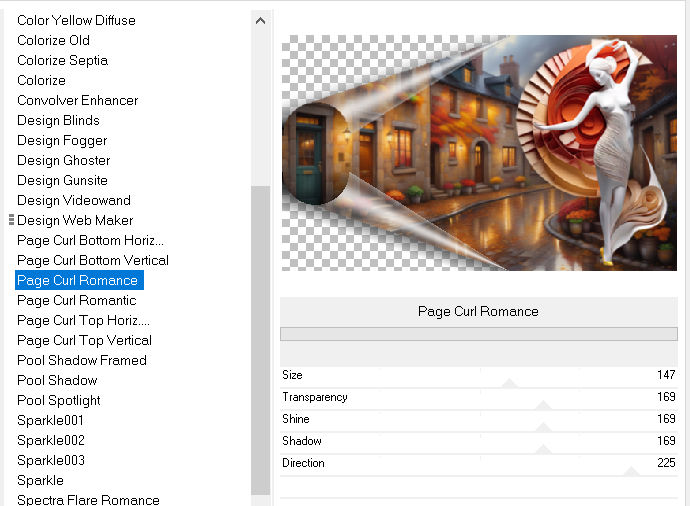Click the Transparency slider marker

[543, 404]
